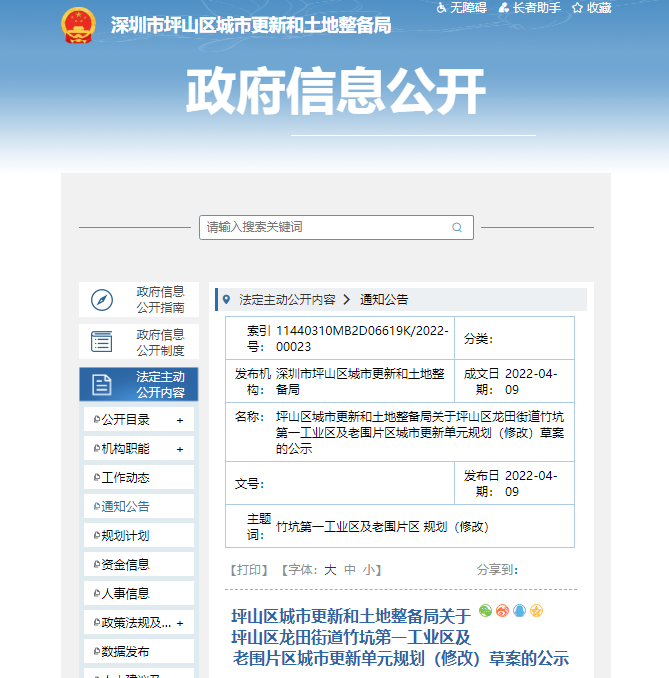Click the national emblem logo
Viewport: 669px width, 678px height.
77,24
